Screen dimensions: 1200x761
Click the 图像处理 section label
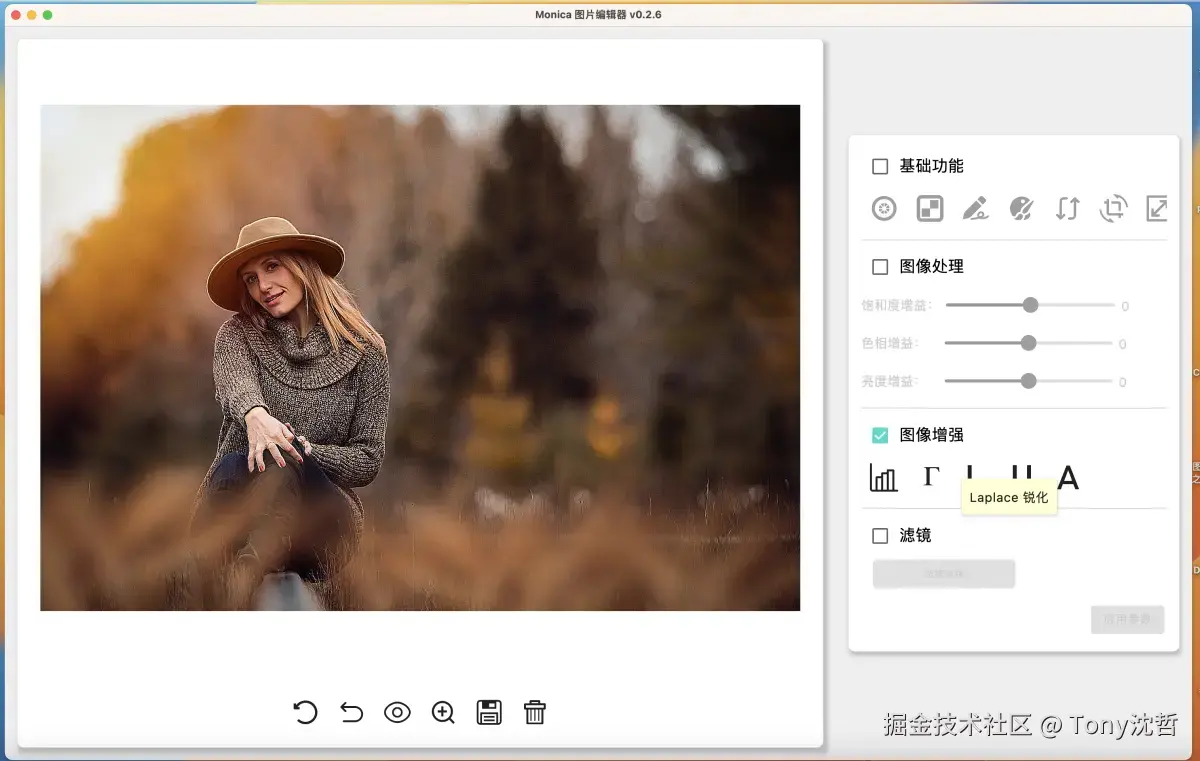(932, 267)
